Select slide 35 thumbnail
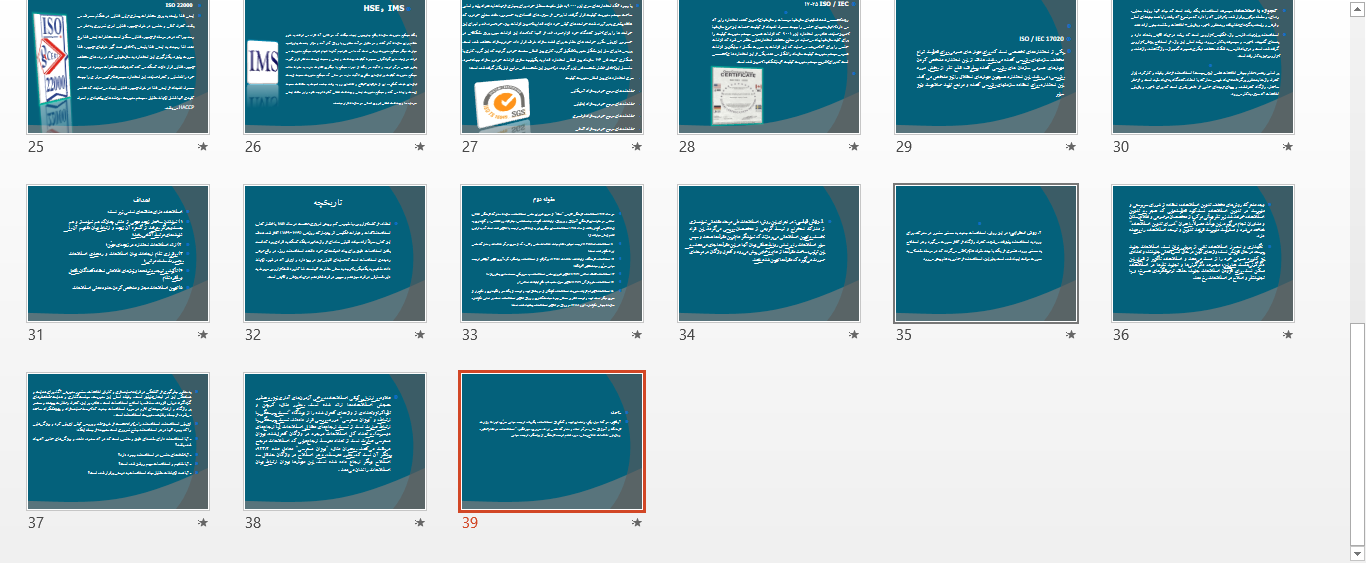The width and height of the screenshot is (1366, 563). [x=986, y=253]
